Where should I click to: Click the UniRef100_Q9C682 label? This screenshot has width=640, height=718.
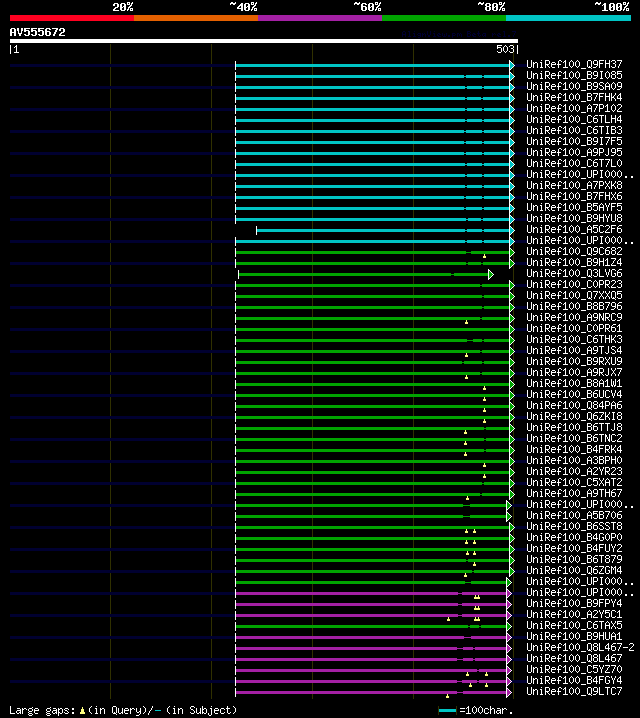pos(574,251)
